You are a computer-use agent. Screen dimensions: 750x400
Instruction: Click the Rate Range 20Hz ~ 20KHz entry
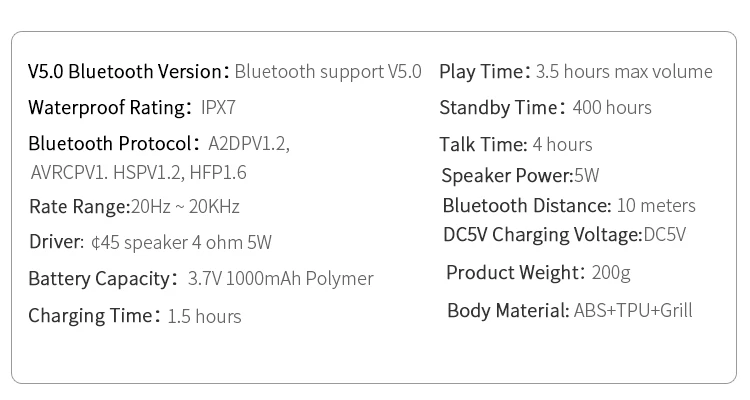[x=134, y=207]
